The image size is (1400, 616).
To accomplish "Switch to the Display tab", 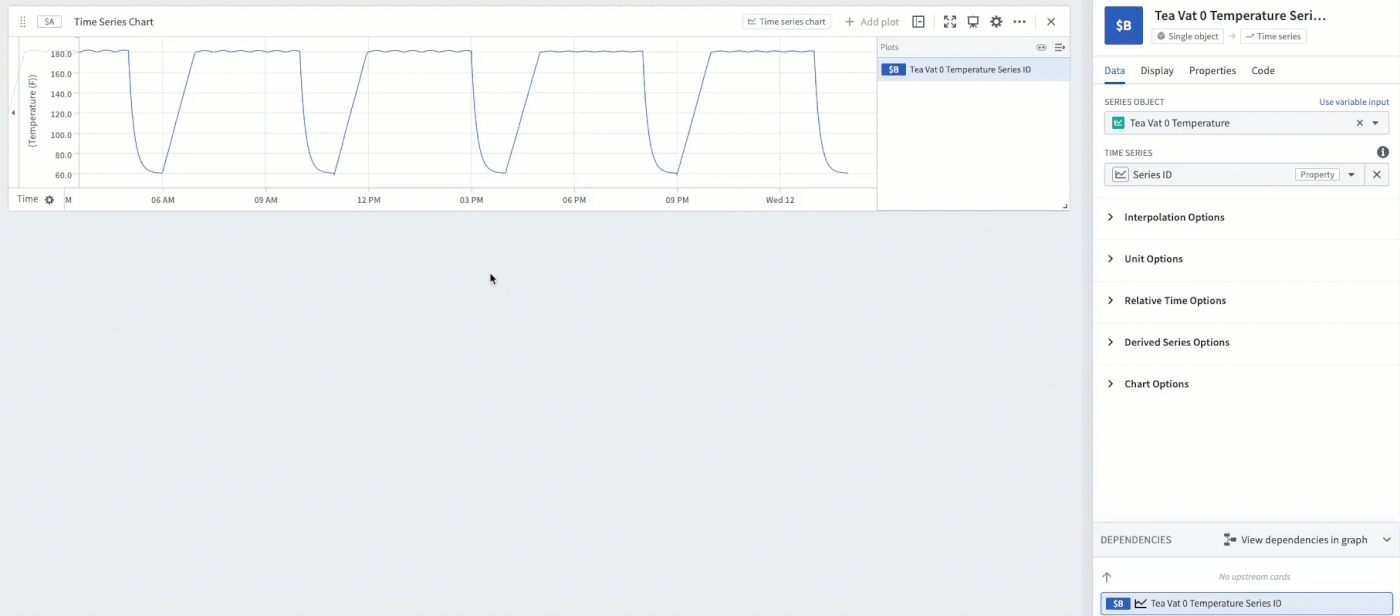I will click(1157, 70).
